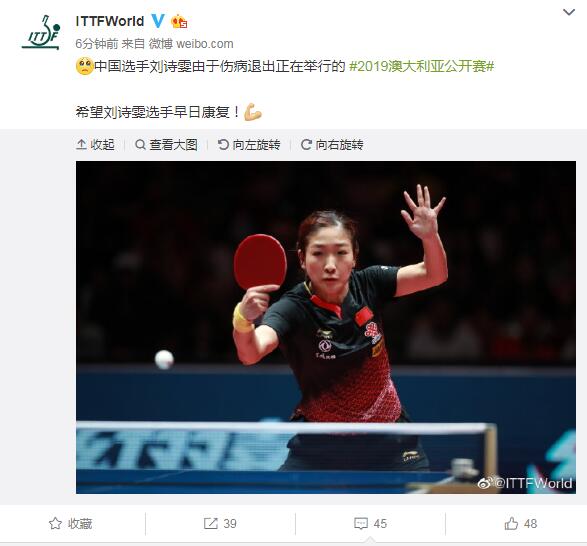Open the #2019澳大利亚公开赛# hashtag topic
Screen dimensions: 587x546
click(x=422, y=66)
